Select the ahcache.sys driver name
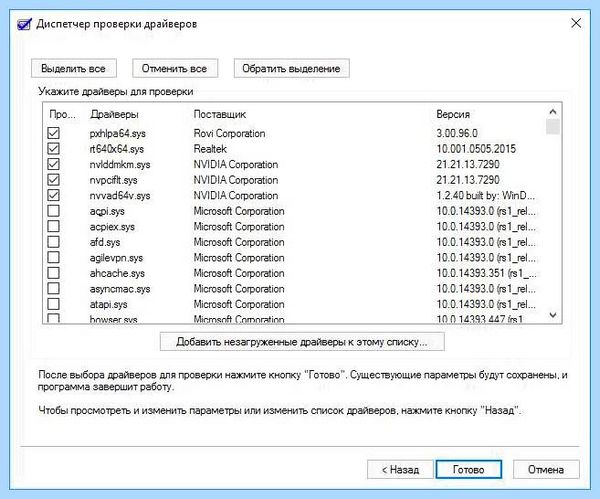The image size is (600, 499). (117, 273)
